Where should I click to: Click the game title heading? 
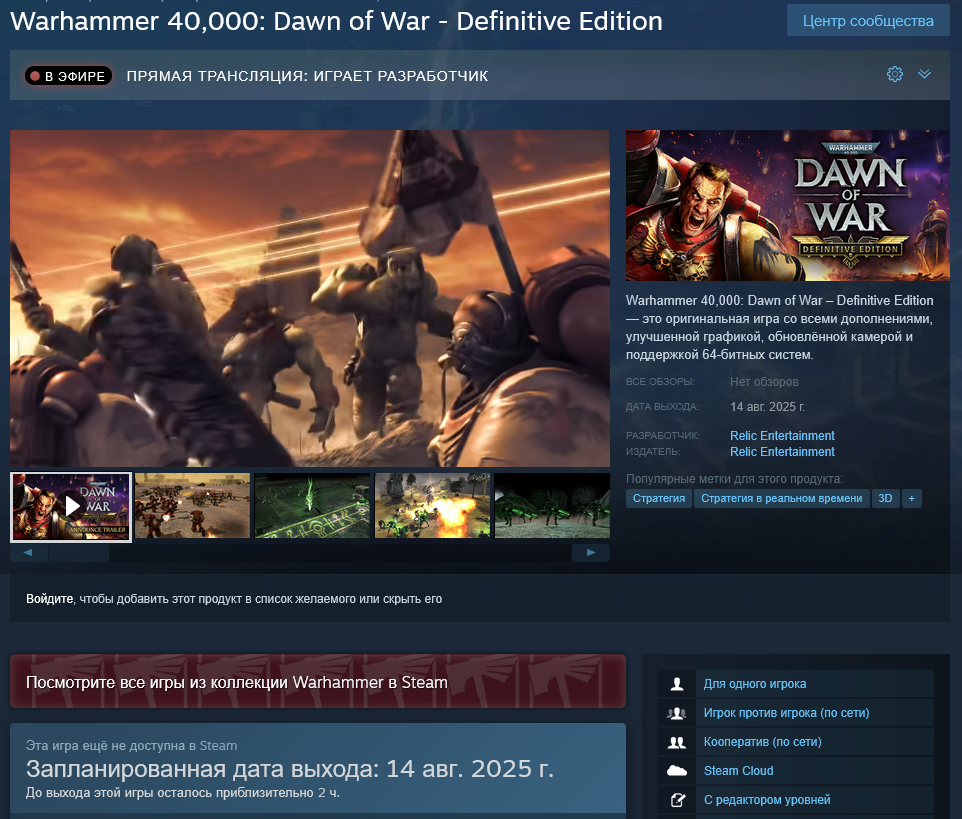coord(336,21)
